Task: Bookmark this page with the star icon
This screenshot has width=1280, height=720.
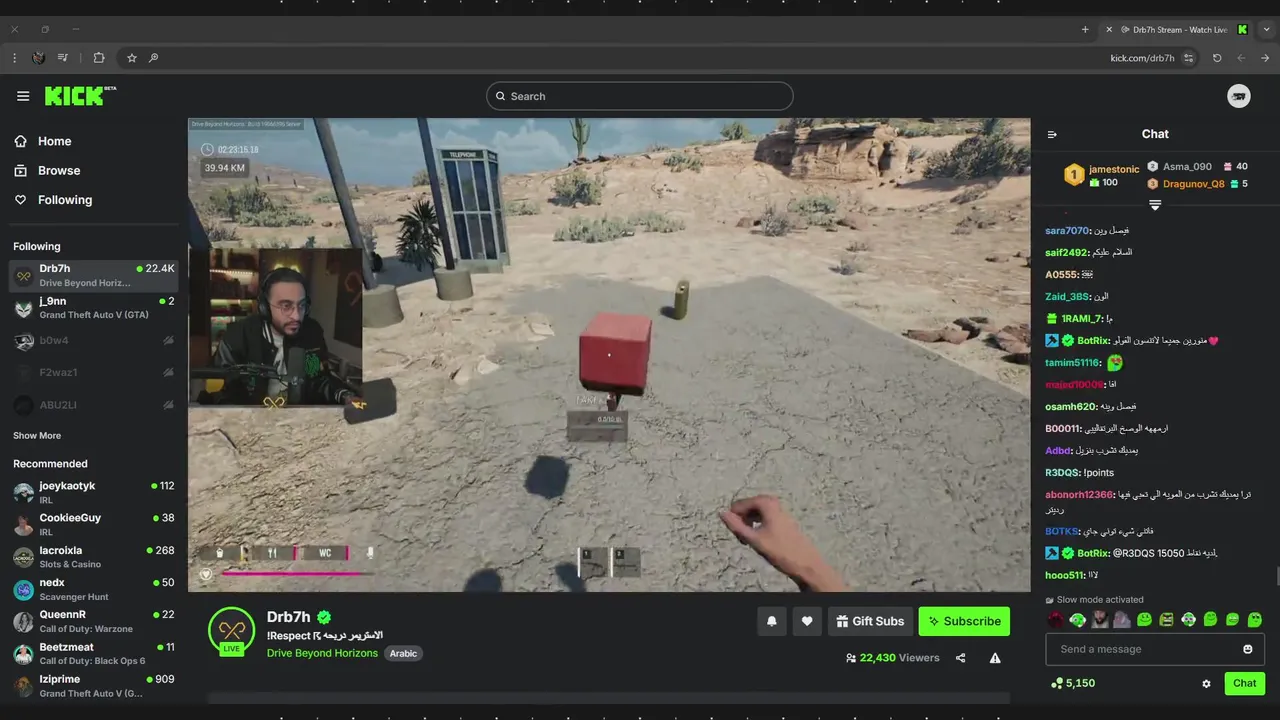Action: point(131,58)
